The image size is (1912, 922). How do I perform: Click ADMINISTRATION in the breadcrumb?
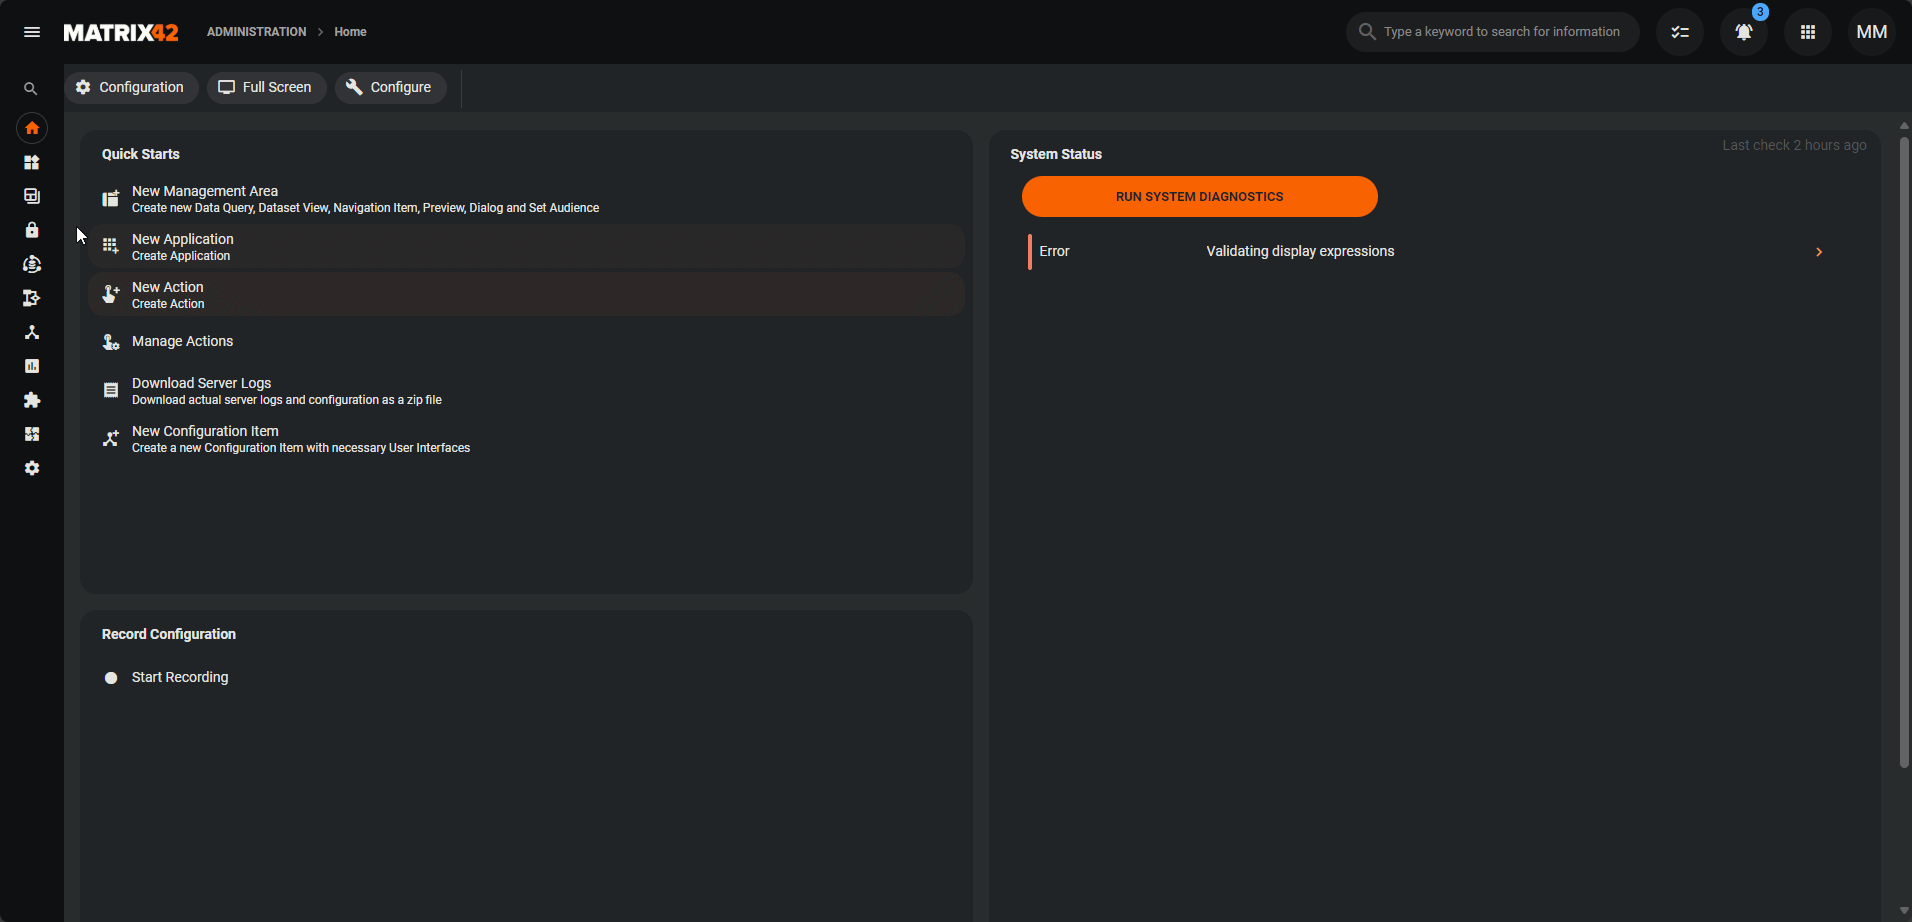click(x=256, y=32)
